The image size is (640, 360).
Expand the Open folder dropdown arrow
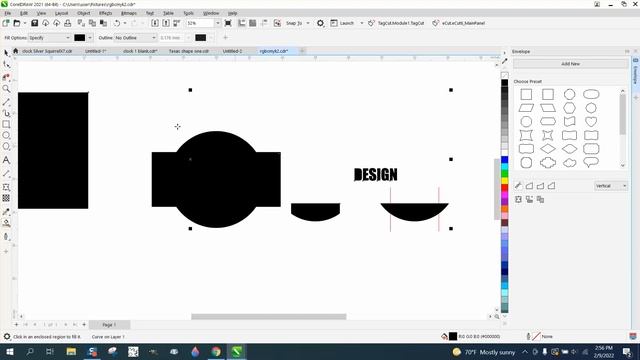click(24, 23)
